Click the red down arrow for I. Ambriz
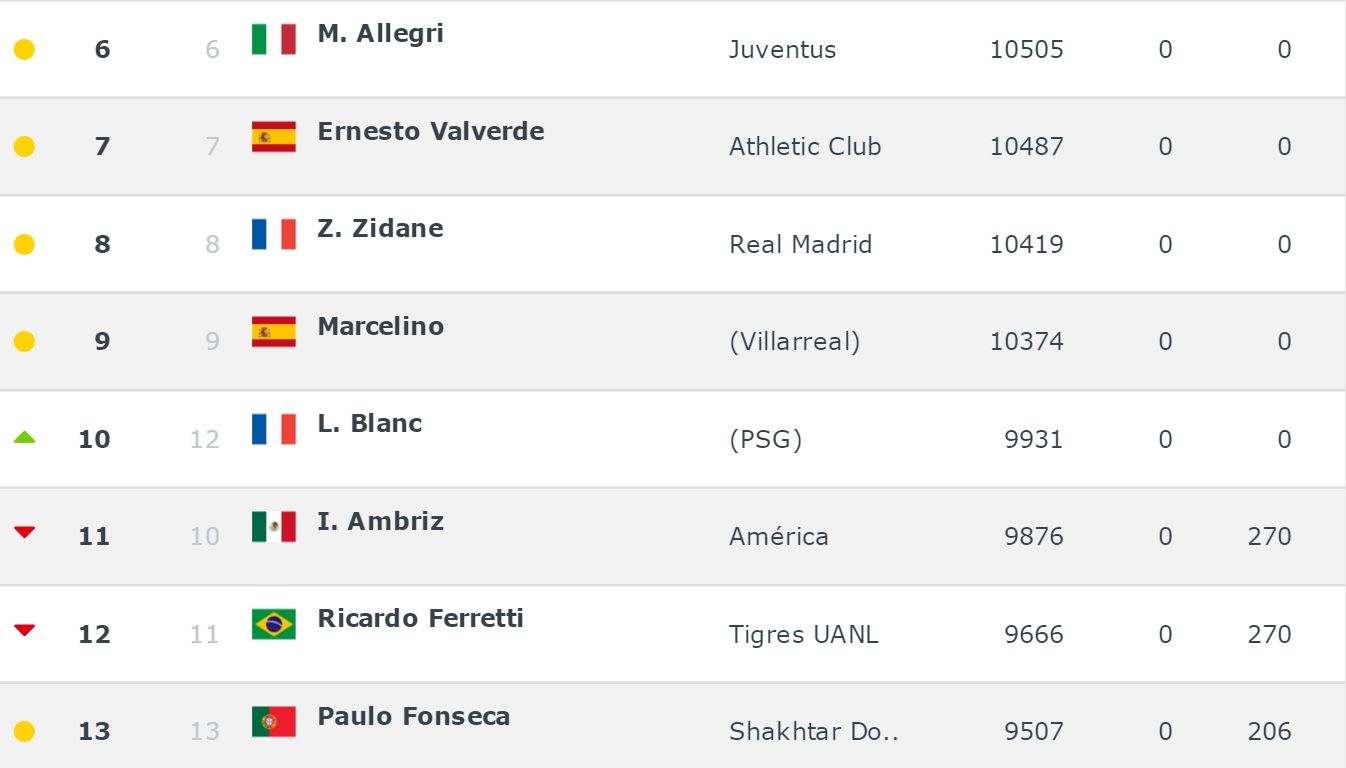 click(x=25, y=534)
